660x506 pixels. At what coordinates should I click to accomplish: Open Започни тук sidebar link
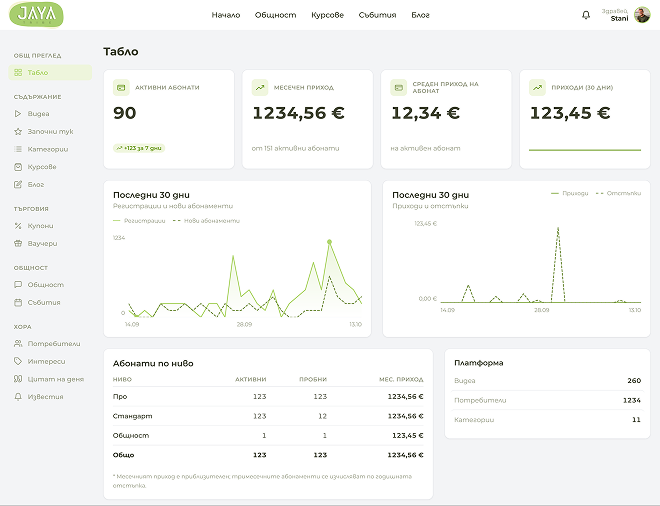click(51, 131)
